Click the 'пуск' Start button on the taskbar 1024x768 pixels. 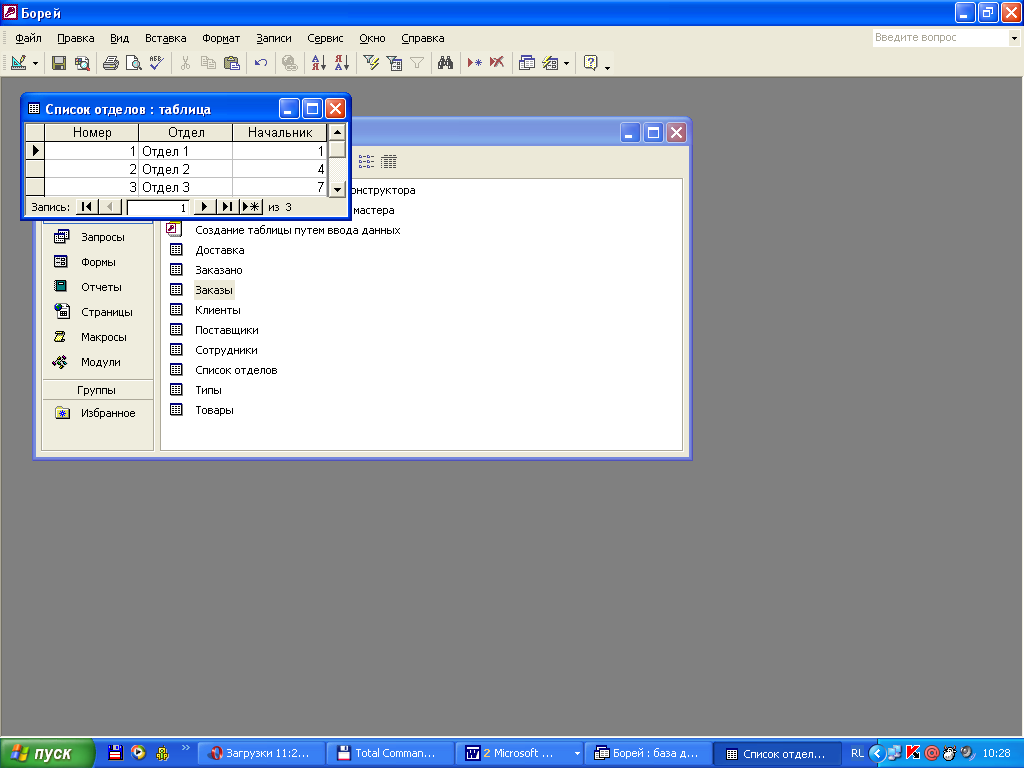[47, 753]
